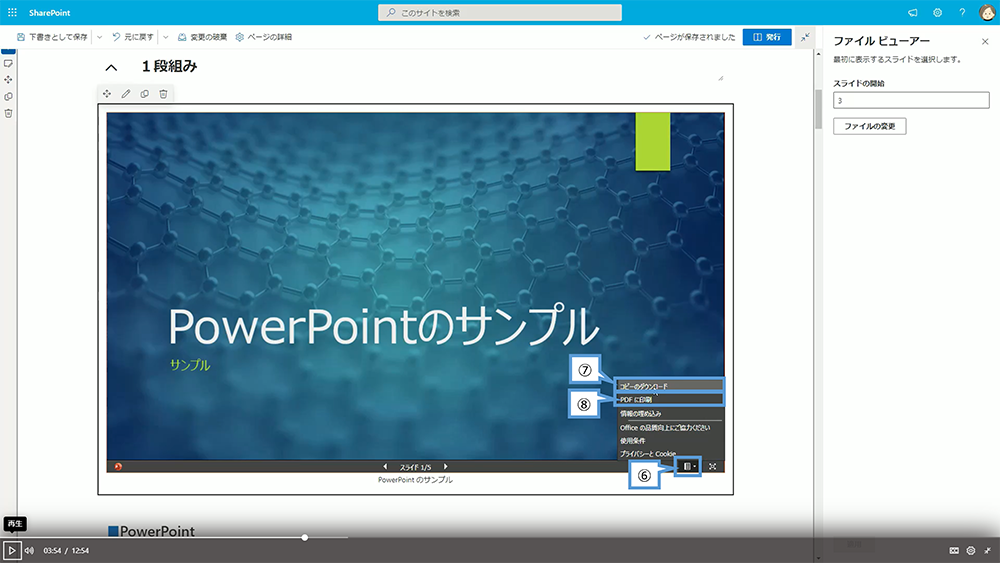Click the delete section icon in left rail

[x=8, y=113]
